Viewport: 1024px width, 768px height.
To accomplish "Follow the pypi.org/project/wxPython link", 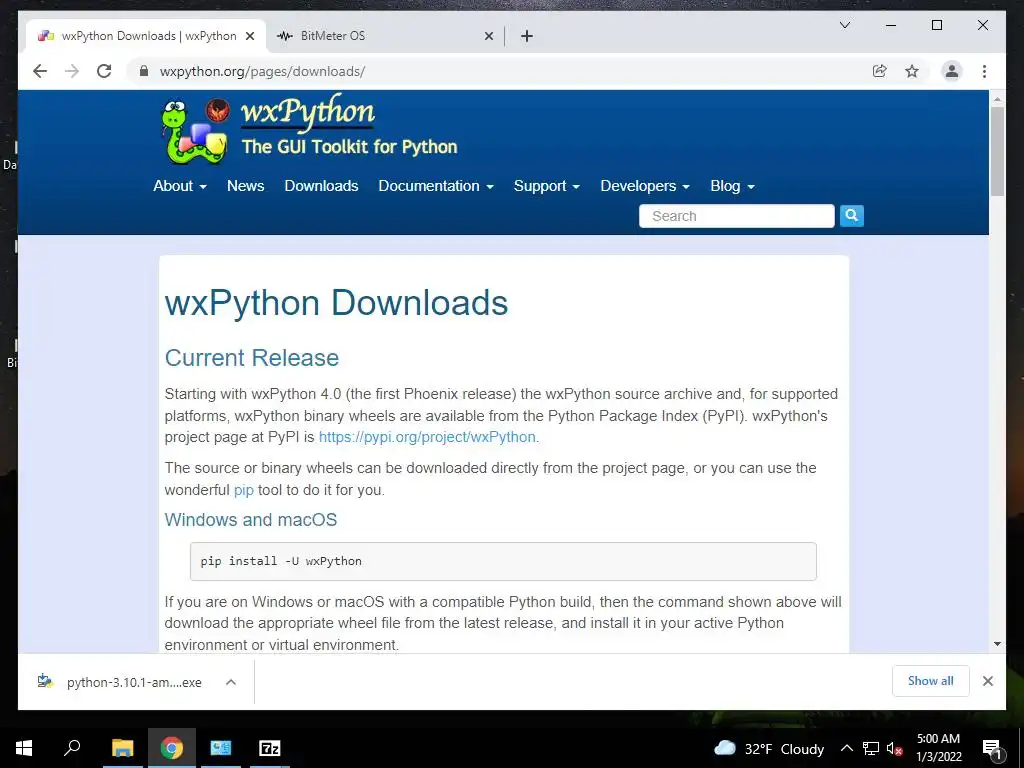I will (427, 437).
